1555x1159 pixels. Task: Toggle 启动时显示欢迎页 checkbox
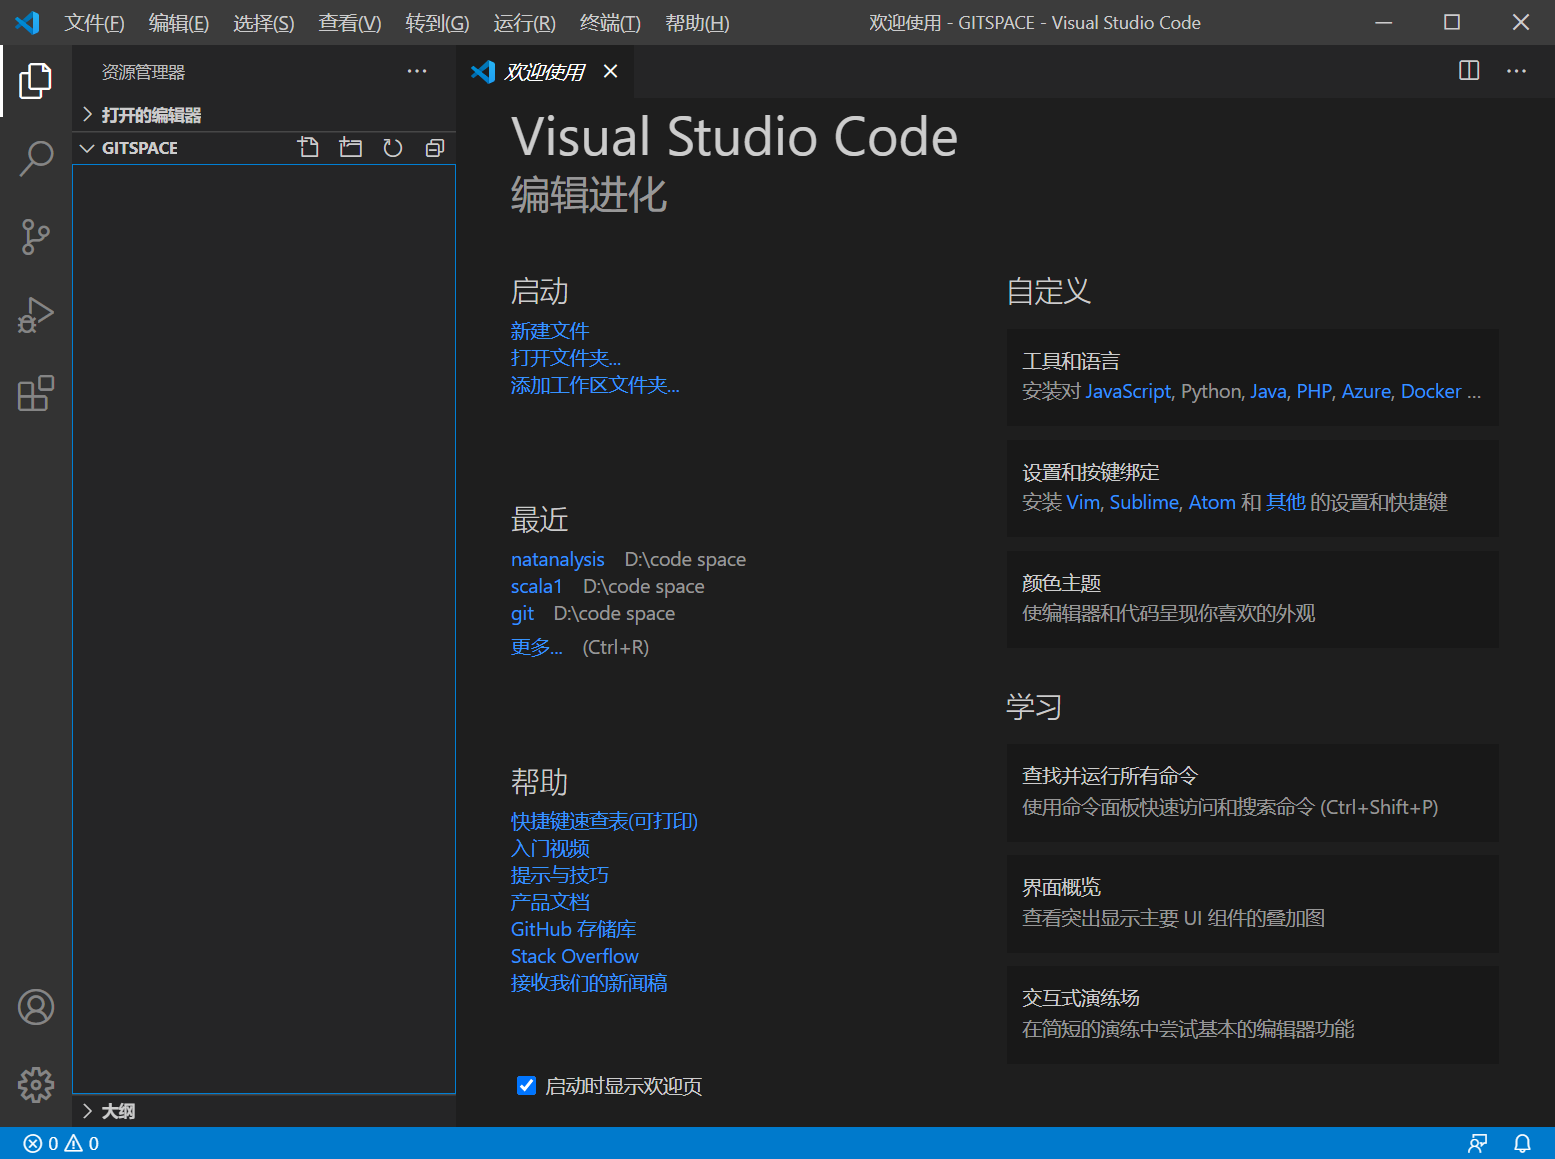coord(526,1086)
